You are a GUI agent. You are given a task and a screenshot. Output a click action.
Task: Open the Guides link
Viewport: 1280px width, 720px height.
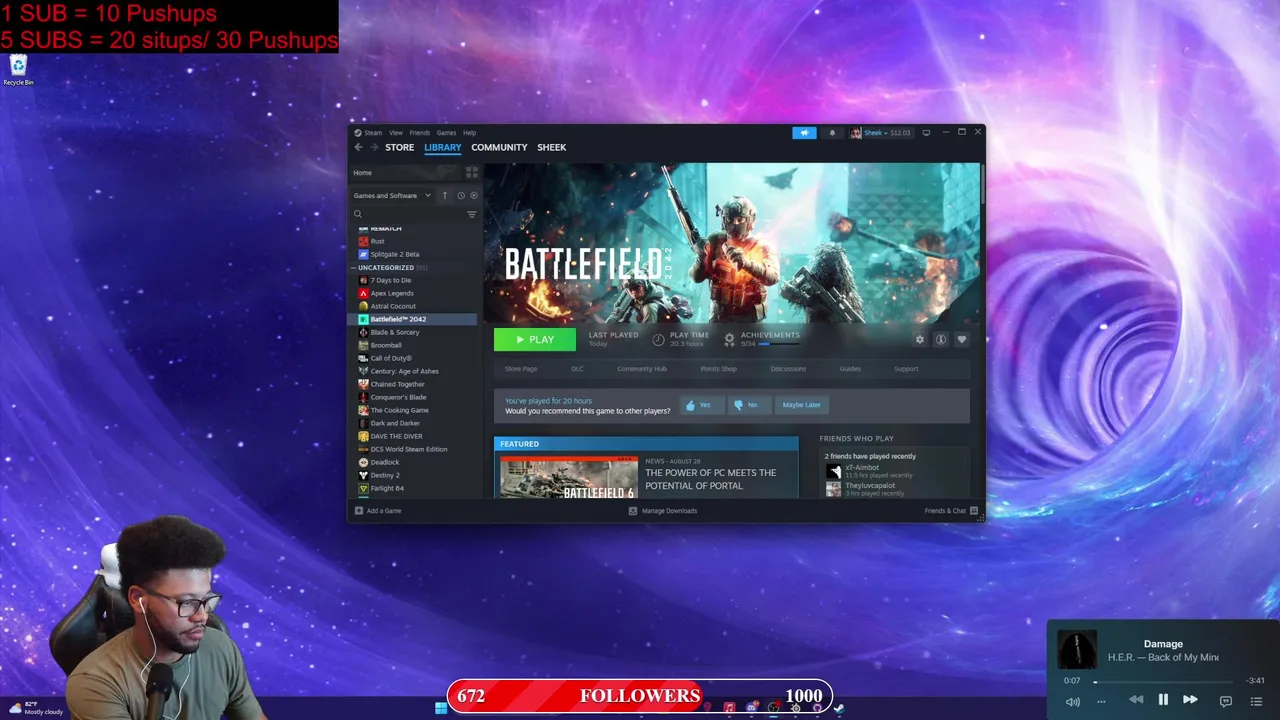pos(850,369)
